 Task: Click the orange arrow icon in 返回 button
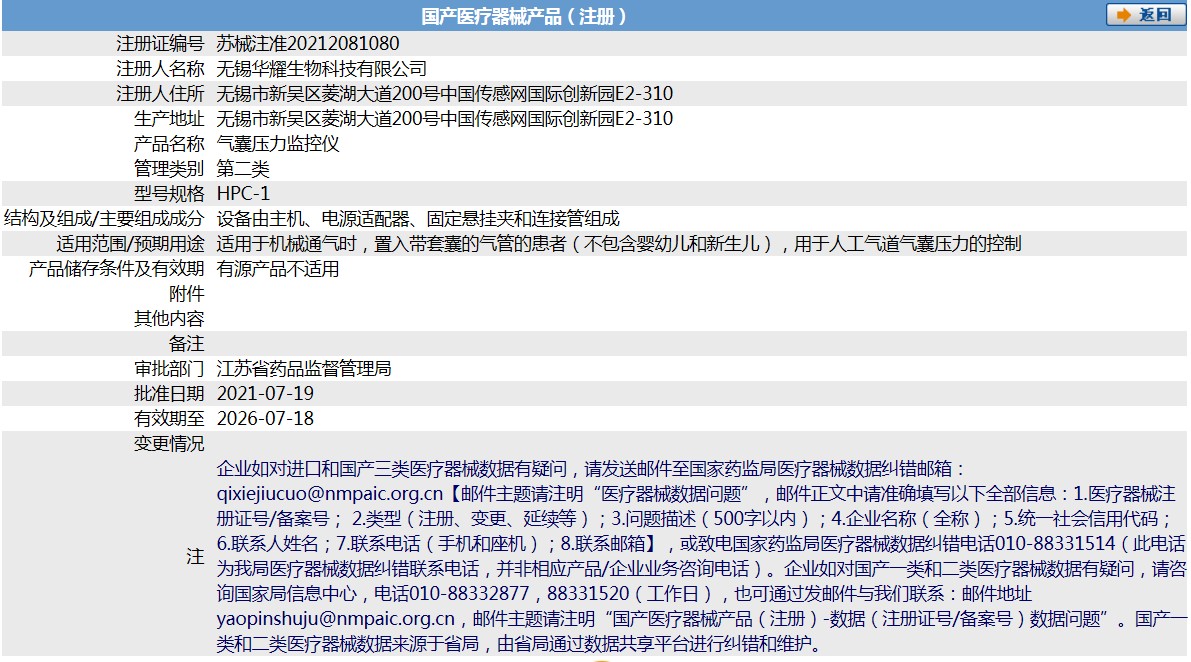point(1123,15)
